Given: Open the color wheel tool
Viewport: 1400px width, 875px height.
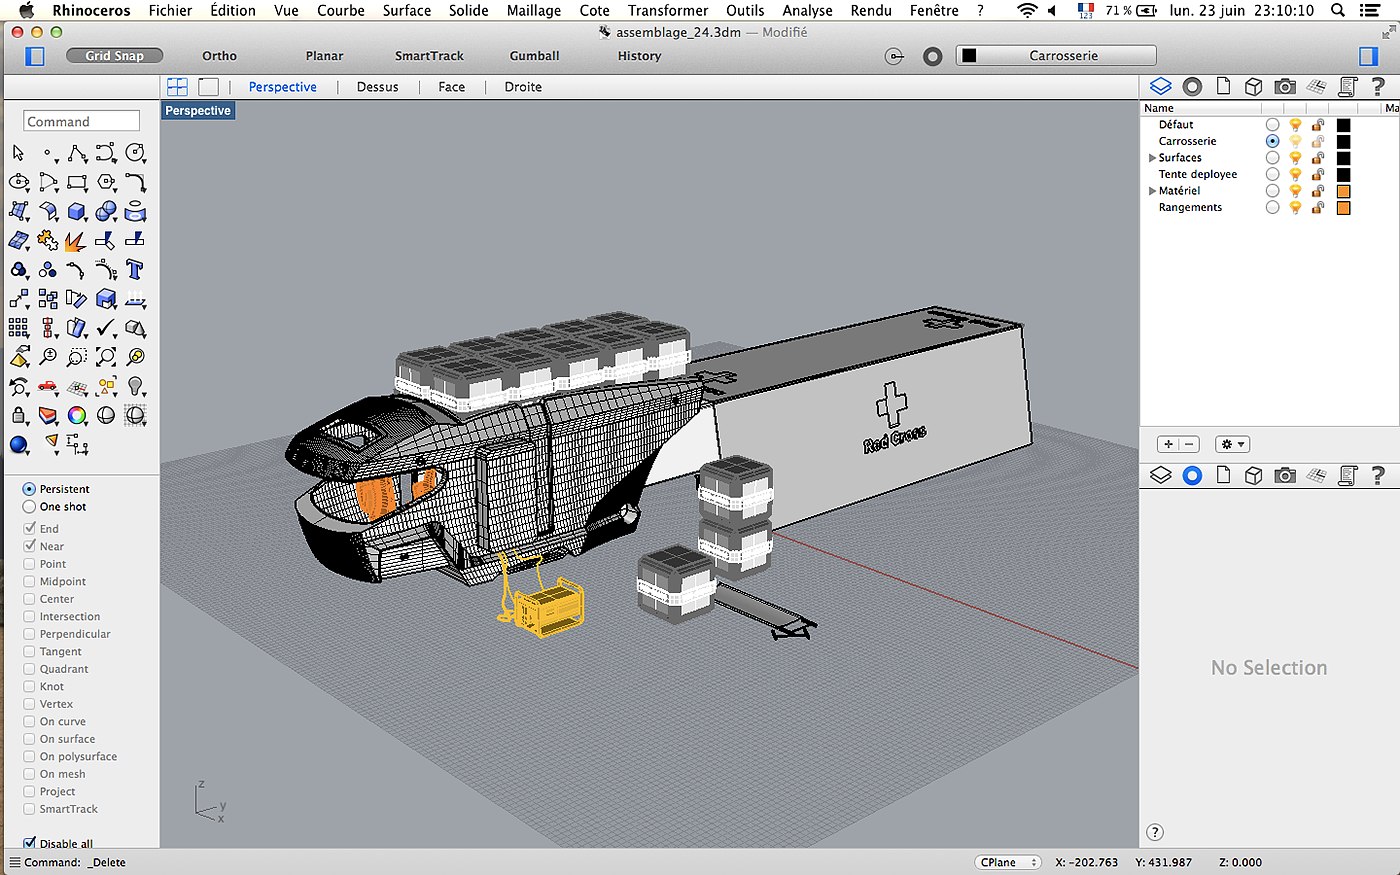Looking at the screenshot, I should click(x=77, y=415).
